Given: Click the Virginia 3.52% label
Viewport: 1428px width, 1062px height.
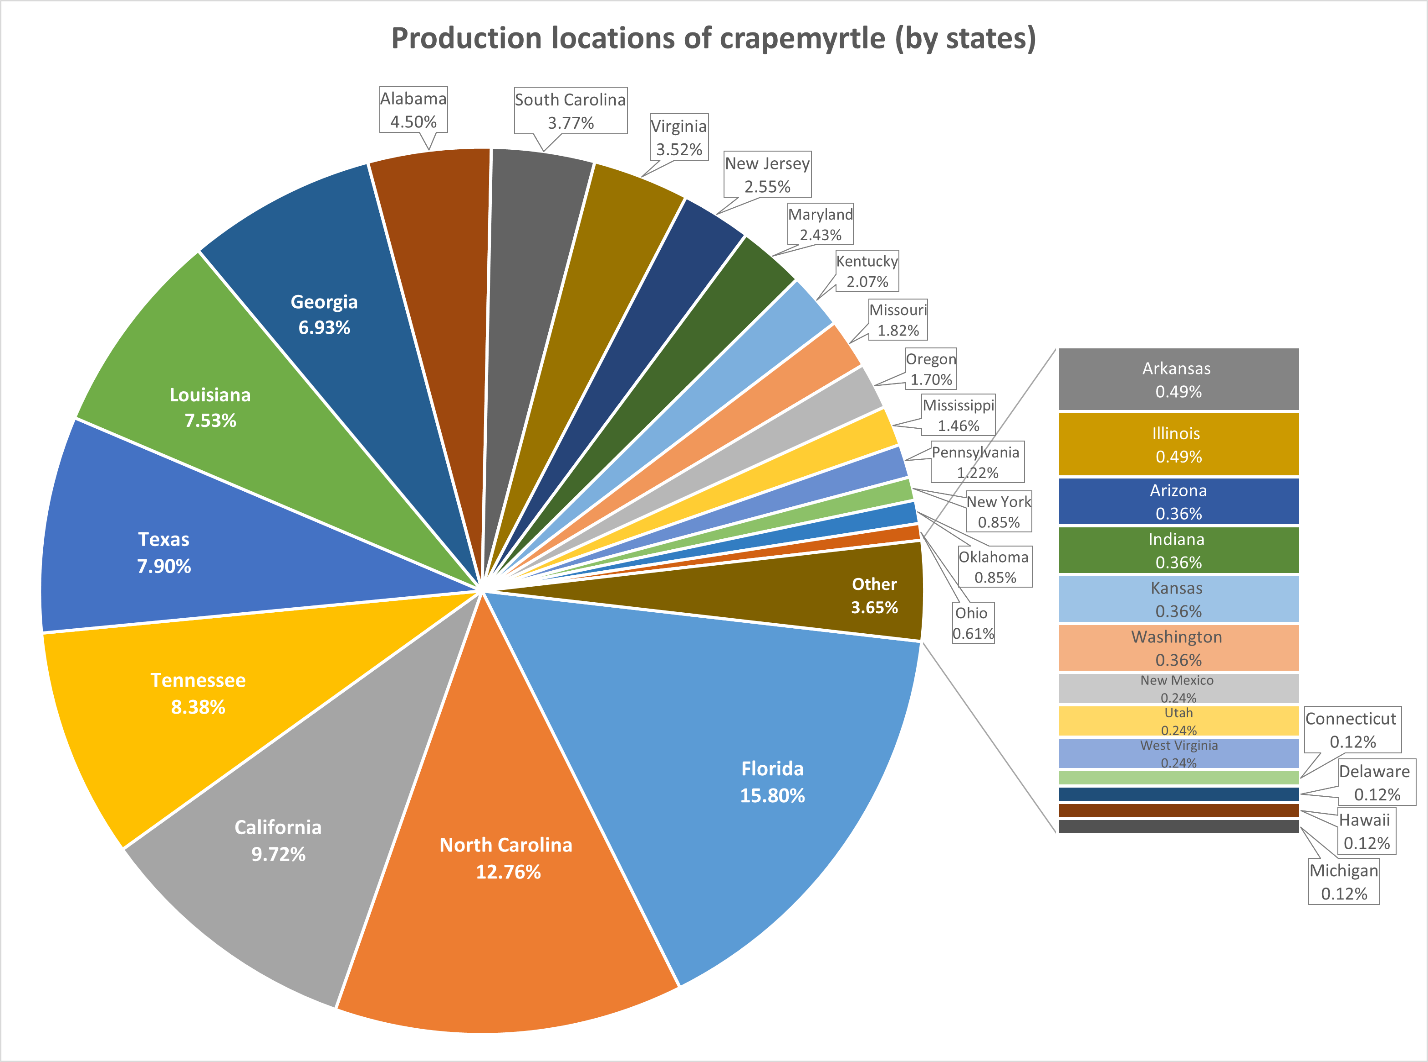Looking at the screenshot, I should click(x=679, y=138).
